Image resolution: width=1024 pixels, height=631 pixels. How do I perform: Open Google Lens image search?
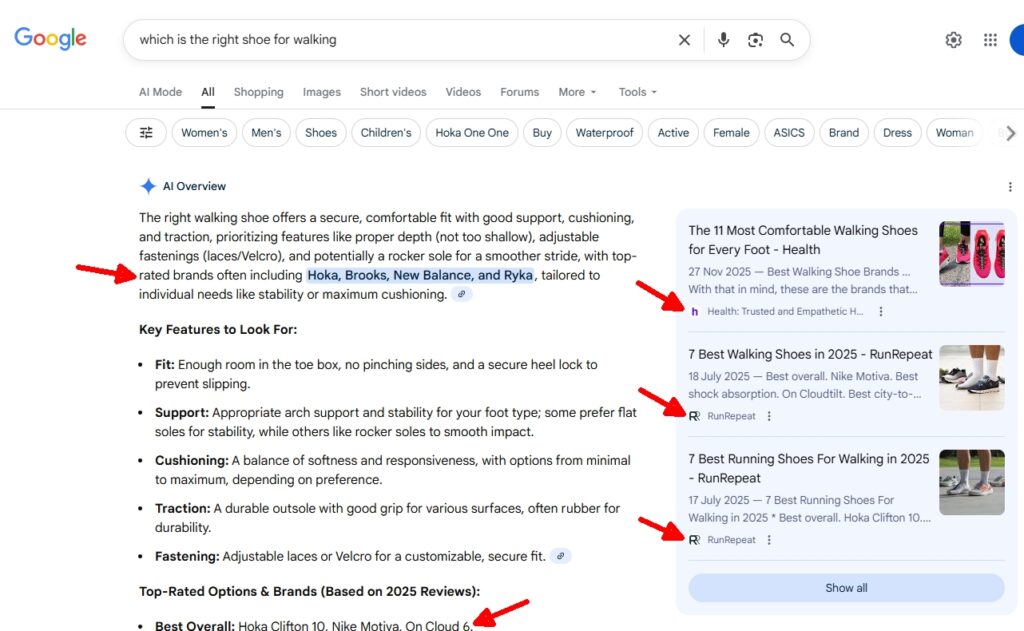755,40
